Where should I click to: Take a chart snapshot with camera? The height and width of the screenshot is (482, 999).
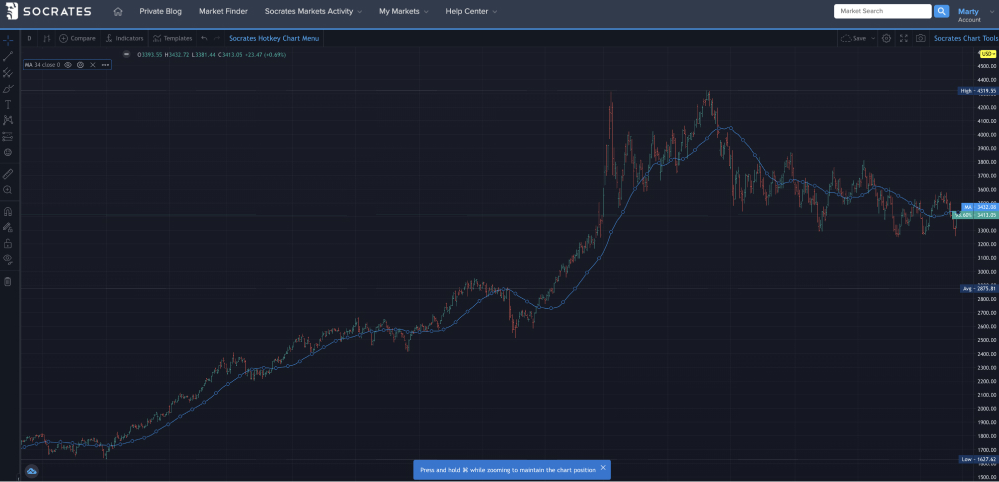pos(921,38)
